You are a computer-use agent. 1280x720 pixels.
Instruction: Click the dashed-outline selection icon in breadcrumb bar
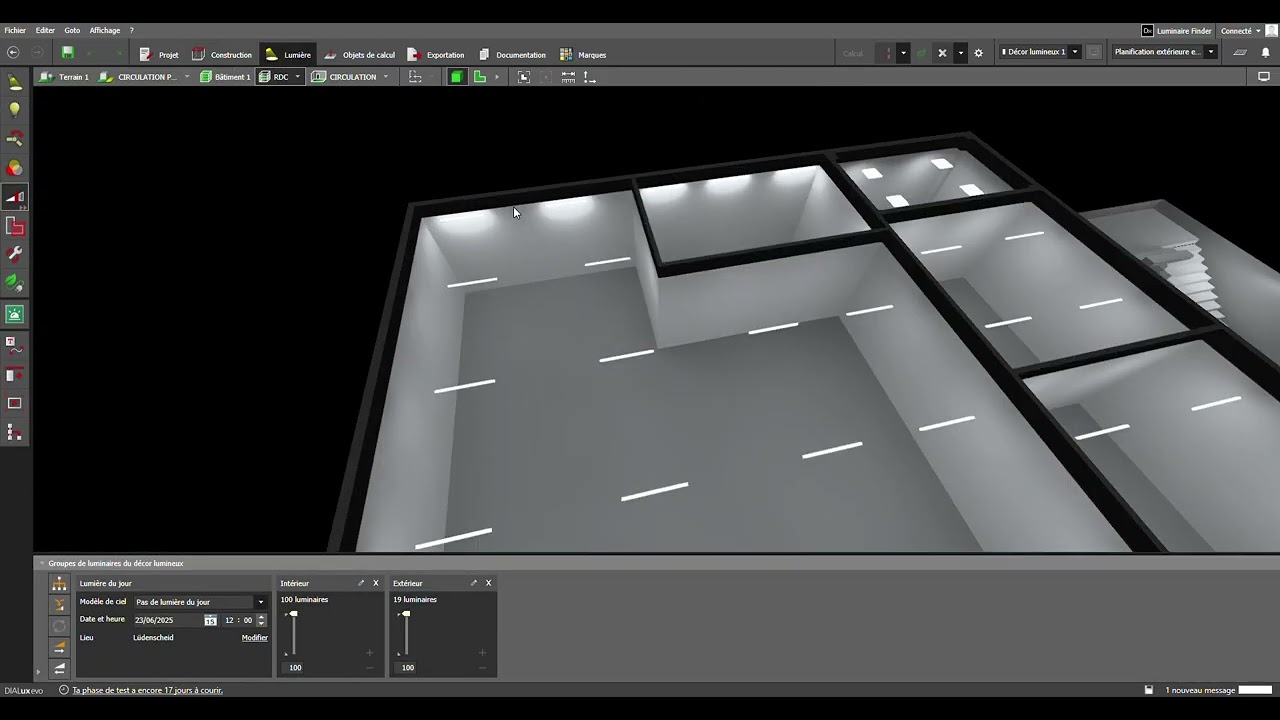click(x=415, y=77)
